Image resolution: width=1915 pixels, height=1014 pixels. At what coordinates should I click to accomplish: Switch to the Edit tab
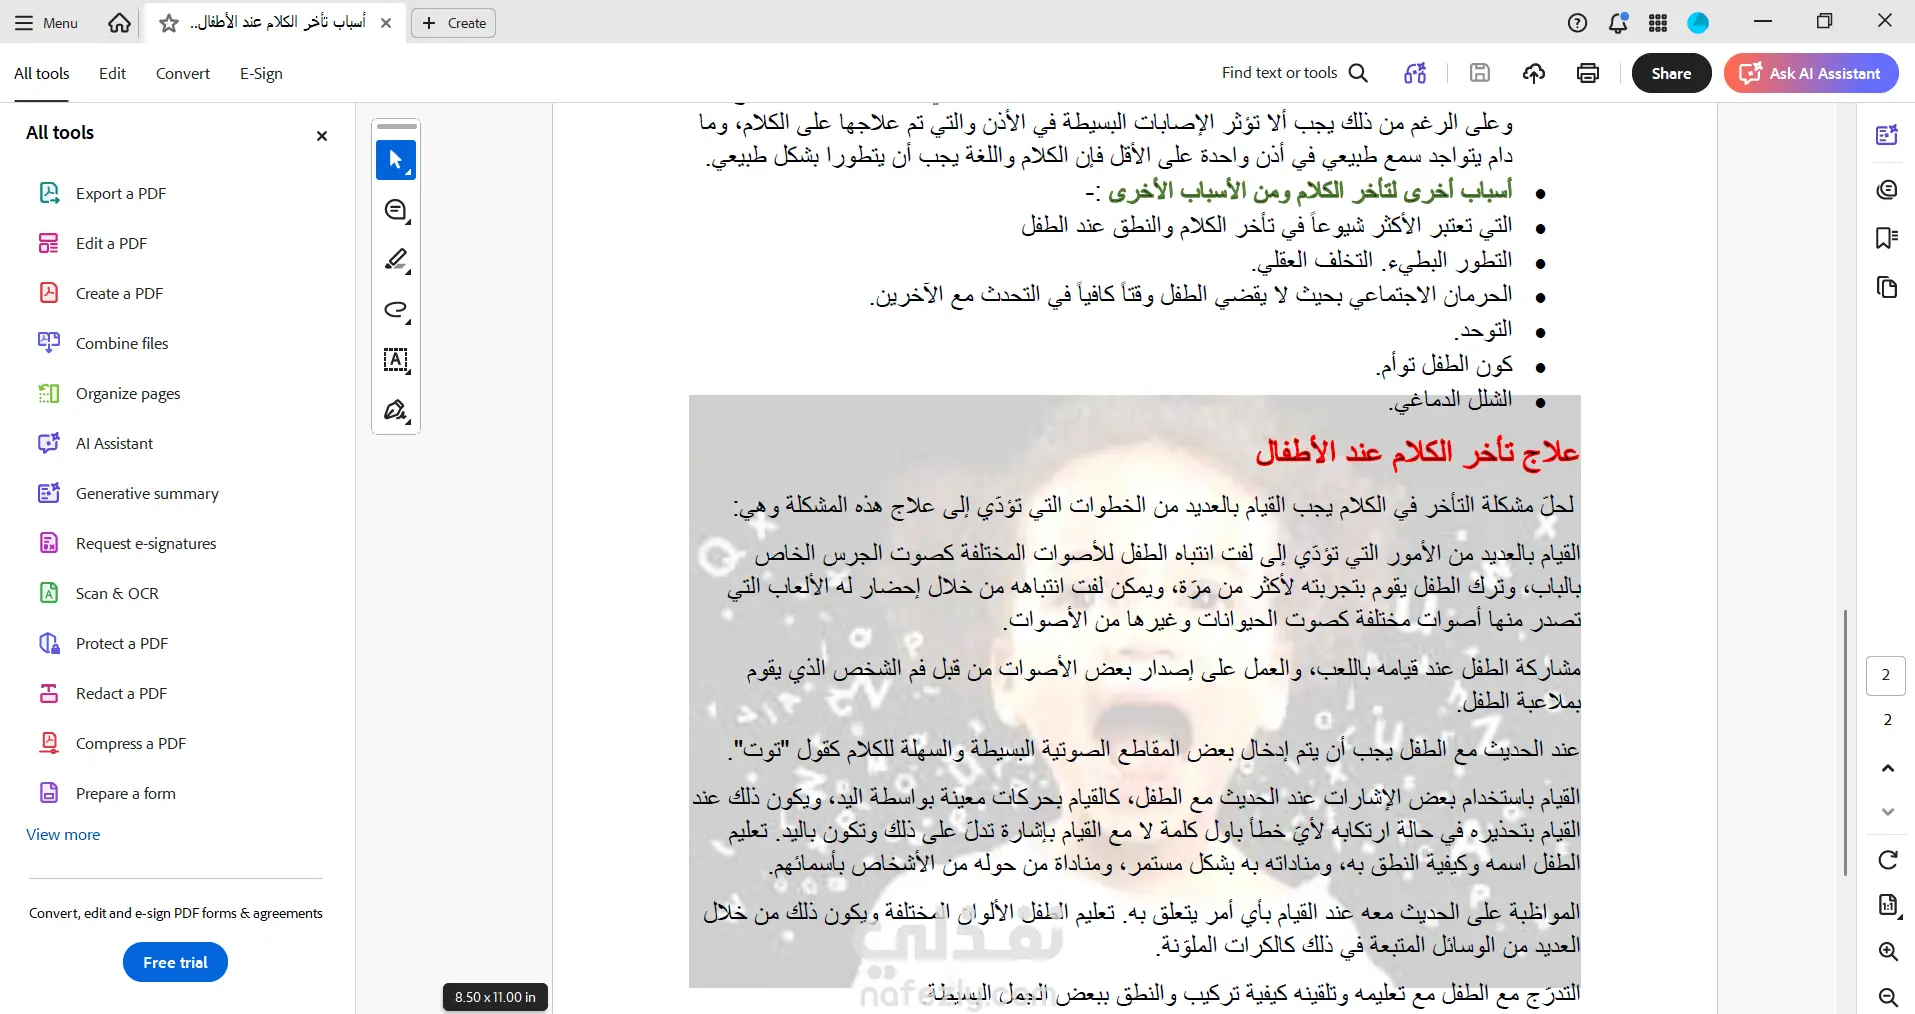[x=113, y=73]
